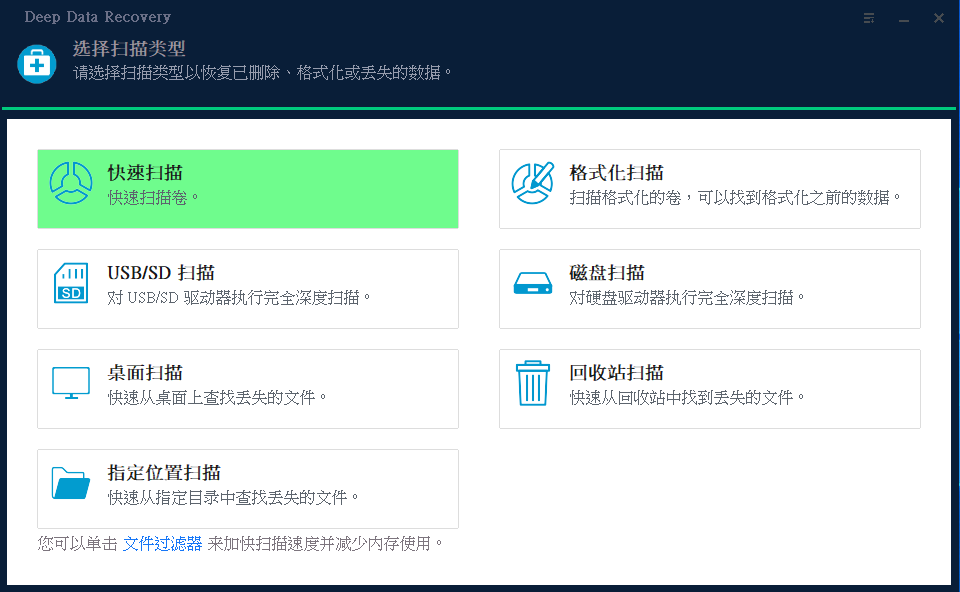This screenshot has height=592, width=960.
Task: Click the Quick Scan (快速扫描) pie icon
Action: 71,183
